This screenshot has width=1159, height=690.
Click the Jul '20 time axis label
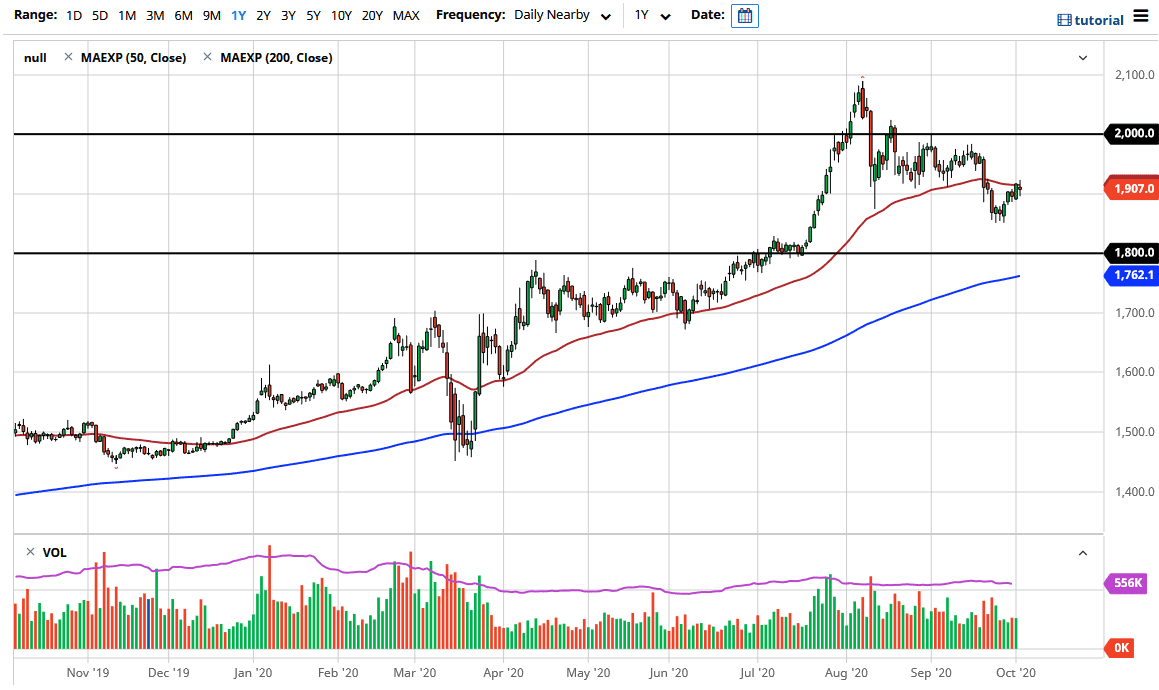(x=758, y=672)
